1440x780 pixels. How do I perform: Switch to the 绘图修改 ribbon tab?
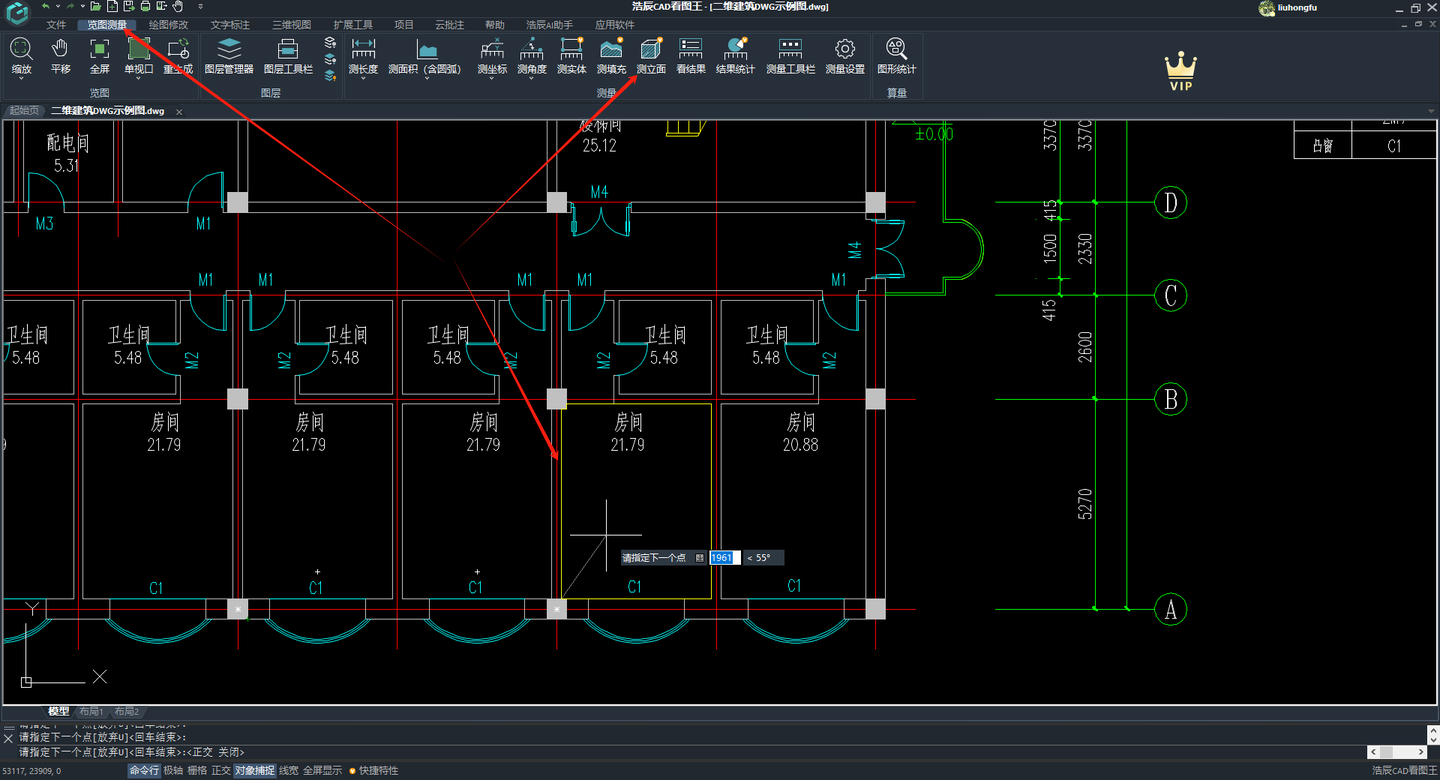coord(168,24)
